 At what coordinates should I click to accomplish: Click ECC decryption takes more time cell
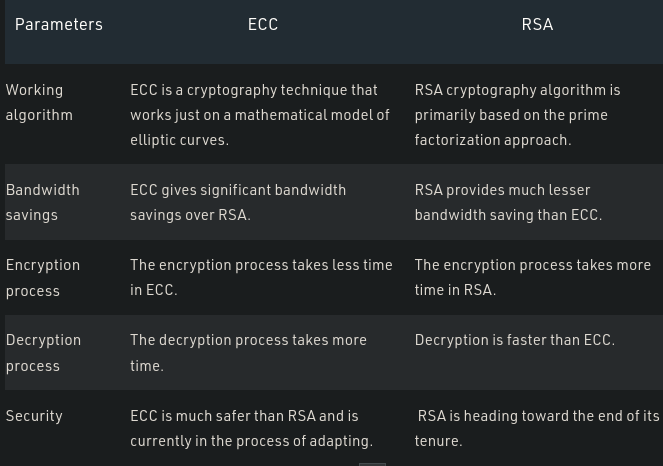(x=248, y=353)
